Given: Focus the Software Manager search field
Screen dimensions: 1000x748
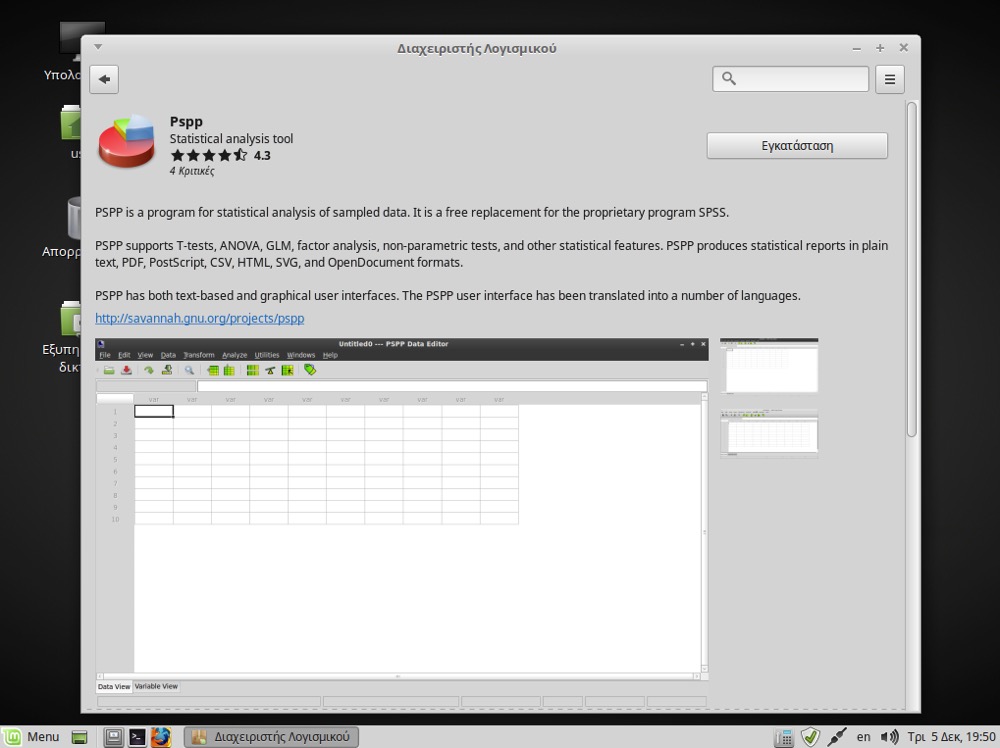Looking at the screenshot, I should [791, 79].
